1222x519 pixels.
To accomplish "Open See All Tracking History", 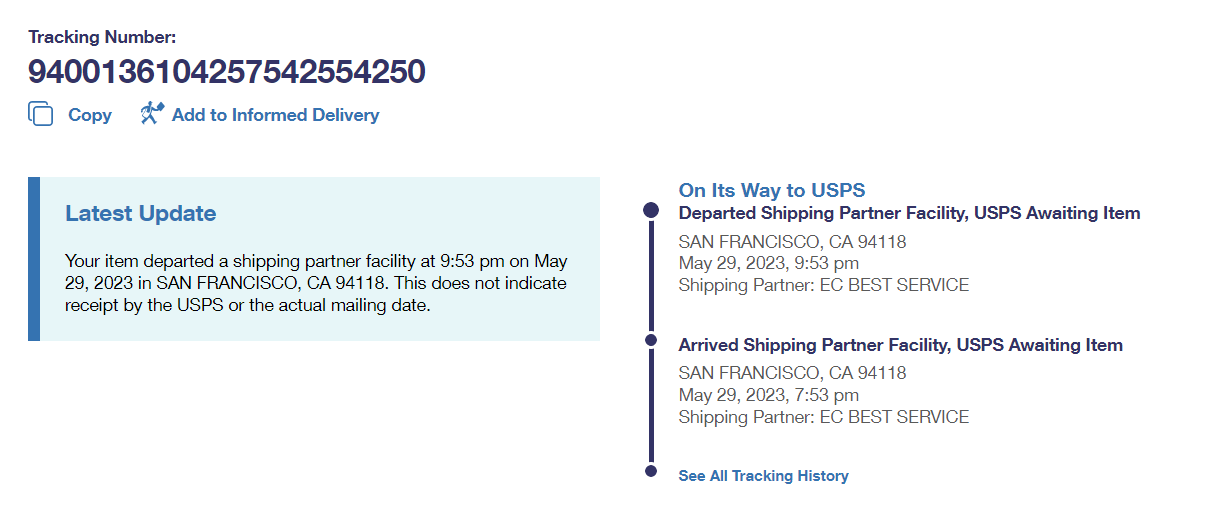I will point(763,476).
